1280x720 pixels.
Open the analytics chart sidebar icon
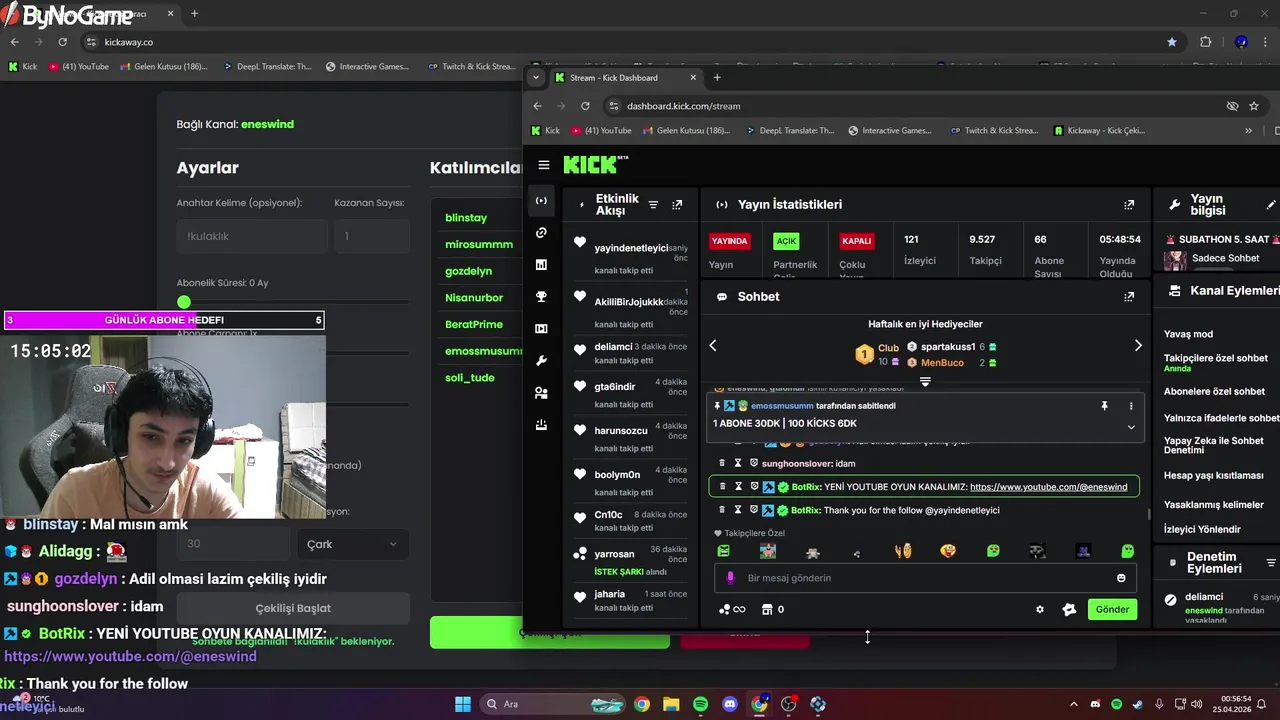pos(541,265)
